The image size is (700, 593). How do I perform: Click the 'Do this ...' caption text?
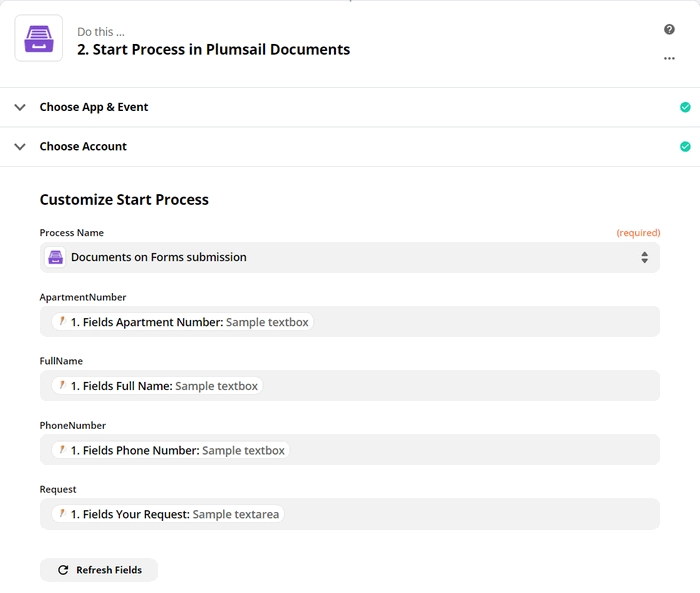[x=101, y=32]
